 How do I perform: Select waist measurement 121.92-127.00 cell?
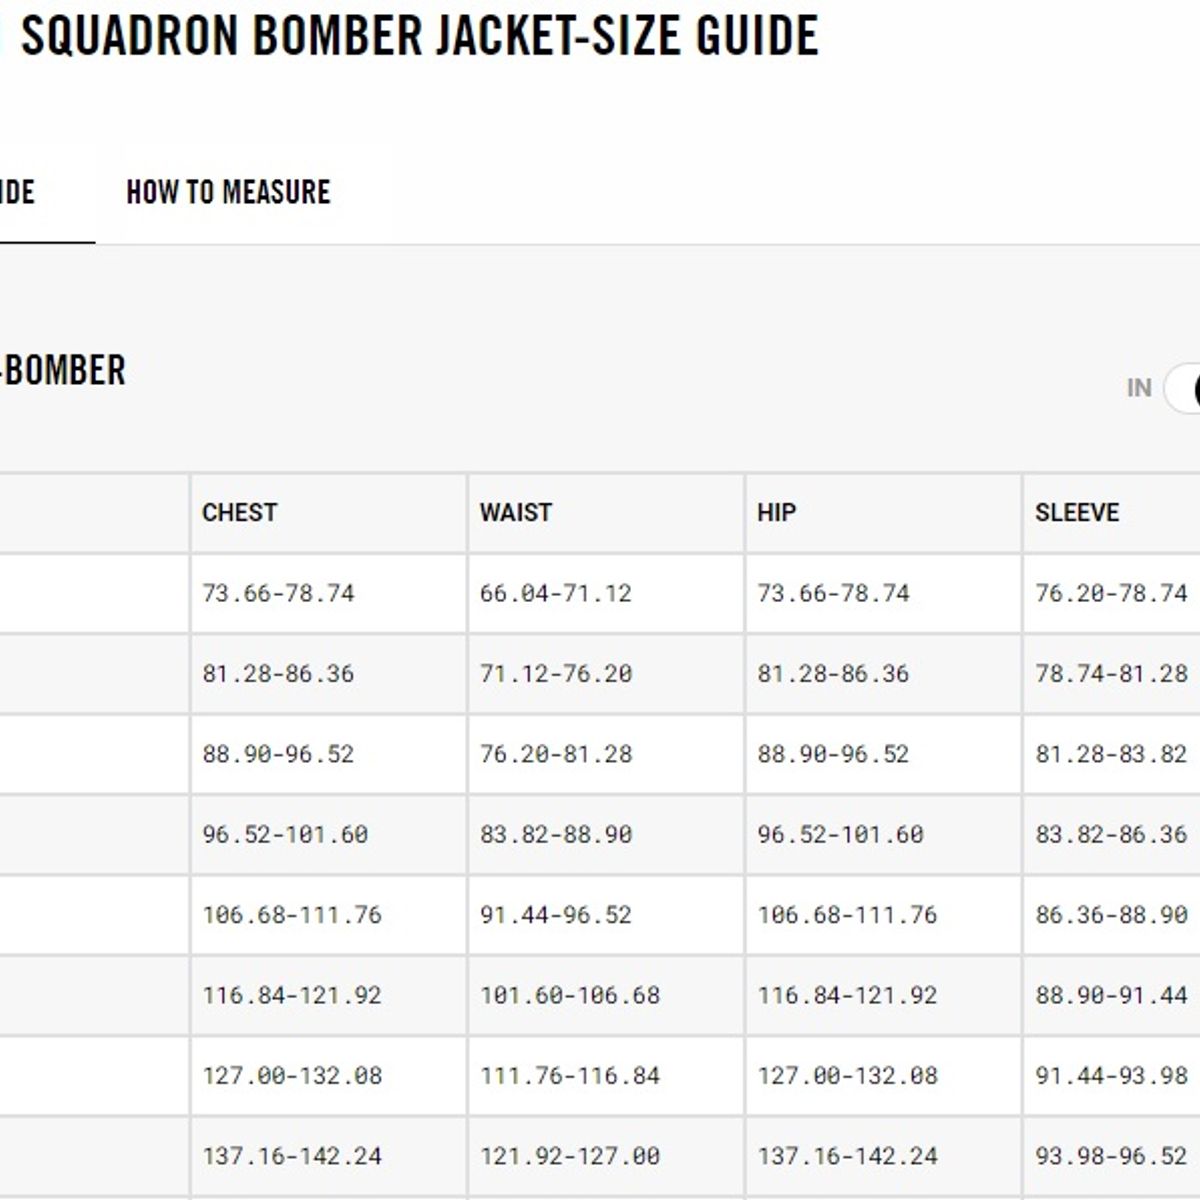570,1156
